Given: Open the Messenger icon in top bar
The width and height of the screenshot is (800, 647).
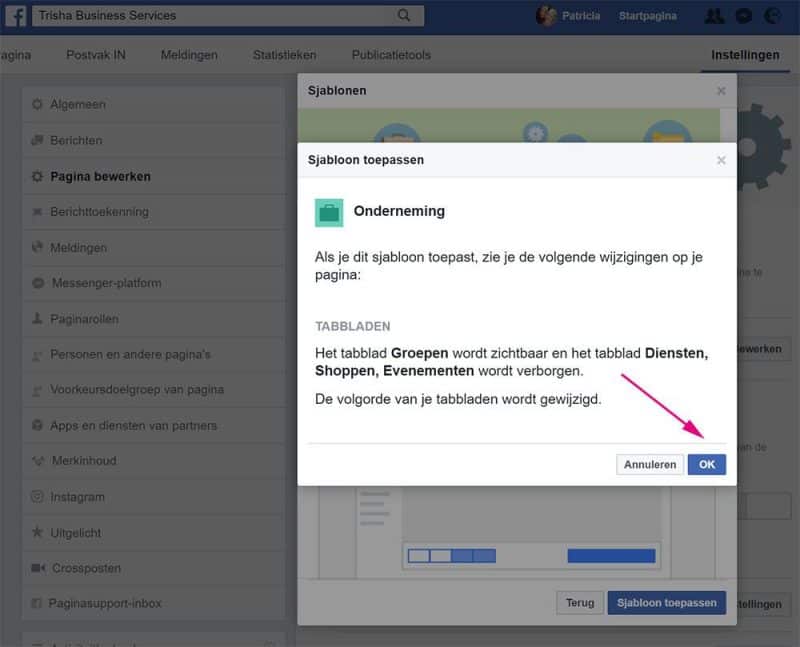Looking at the screenshot, I should click(x=744, y=16).
